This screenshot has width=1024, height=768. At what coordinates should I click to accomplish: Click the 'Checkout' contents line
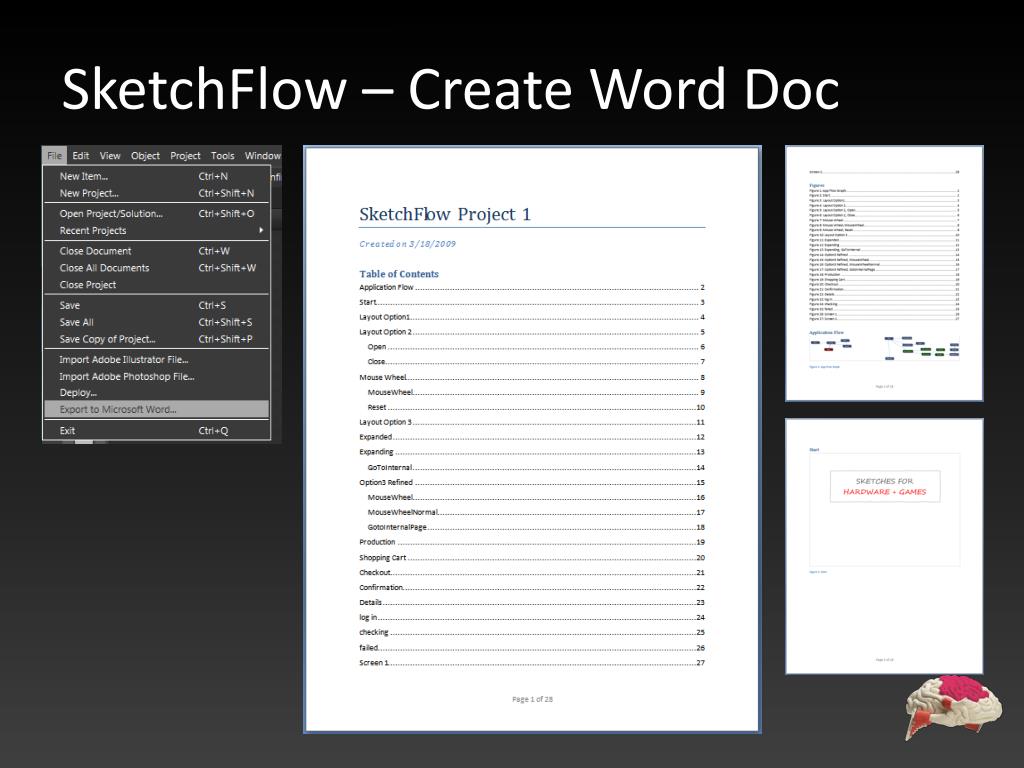click(x=532, y=573)
